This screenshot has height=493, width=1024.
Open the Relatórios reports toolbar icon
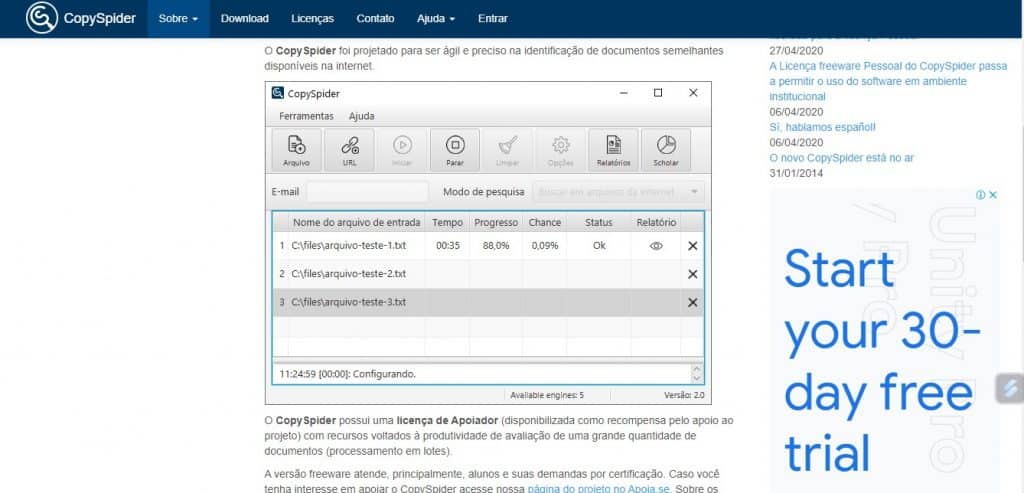[613, 150]
